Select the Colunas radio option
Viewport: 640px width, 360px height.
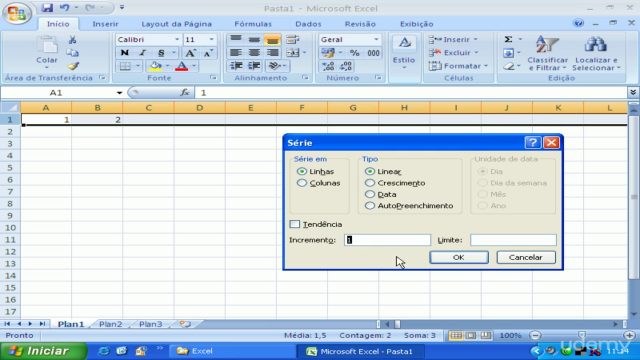click(302, 183)
